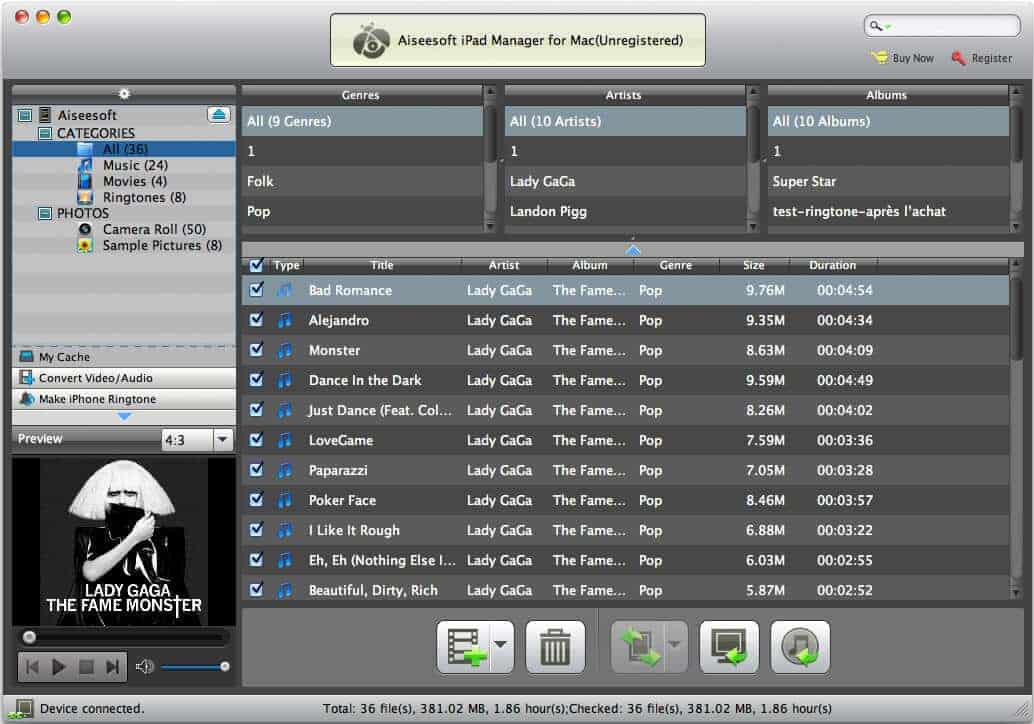The height and width of the screenshot is (724, 1034).
Task: Click the Export to iTunes music icon
Action: coord(800,647)
